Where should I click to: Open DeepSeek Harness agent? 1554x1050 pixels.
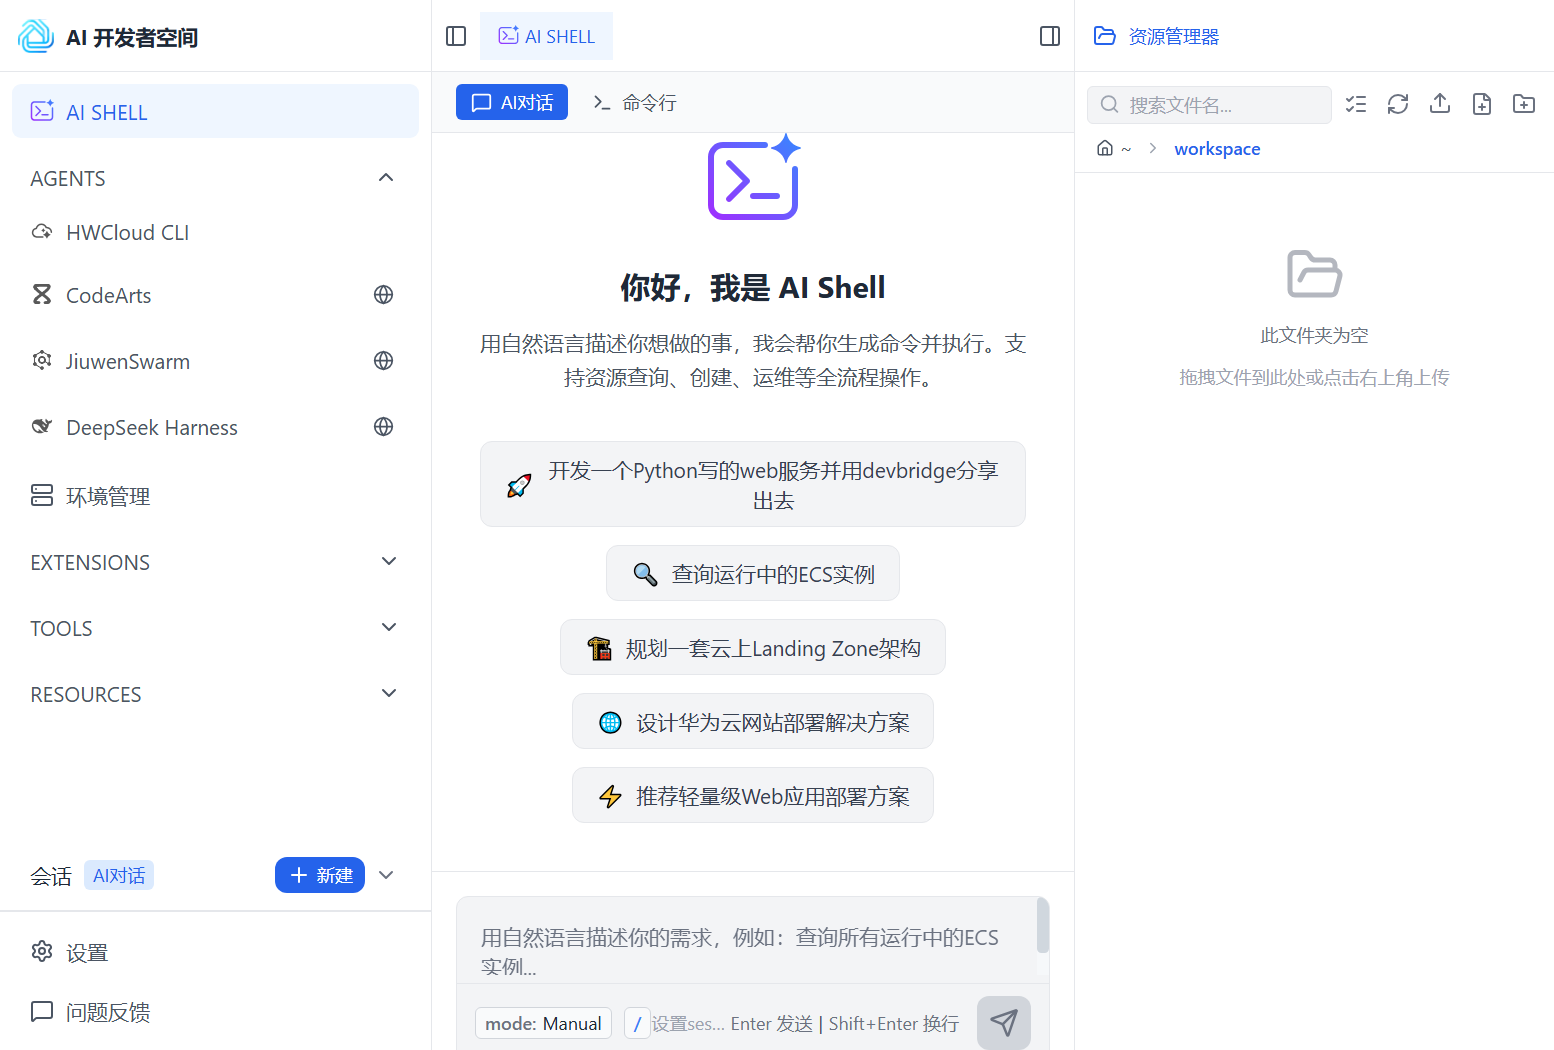(x=151, y=427)
